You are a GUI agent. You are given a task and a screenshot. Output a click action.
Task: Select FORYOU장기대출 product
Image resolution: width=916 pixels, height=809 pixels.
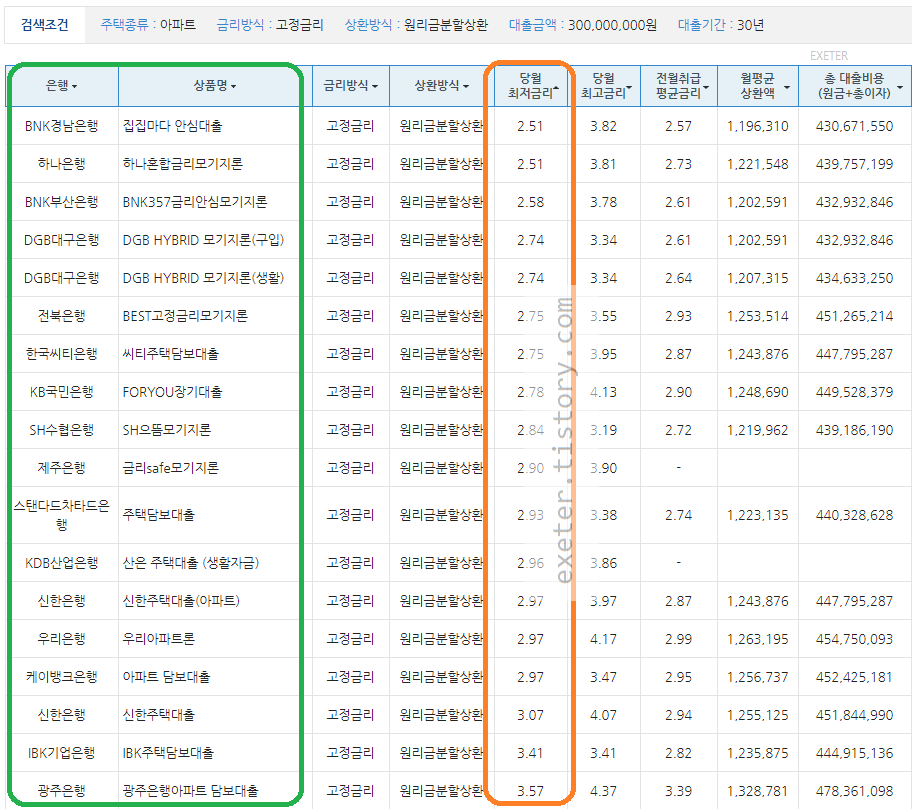point(172,392)
